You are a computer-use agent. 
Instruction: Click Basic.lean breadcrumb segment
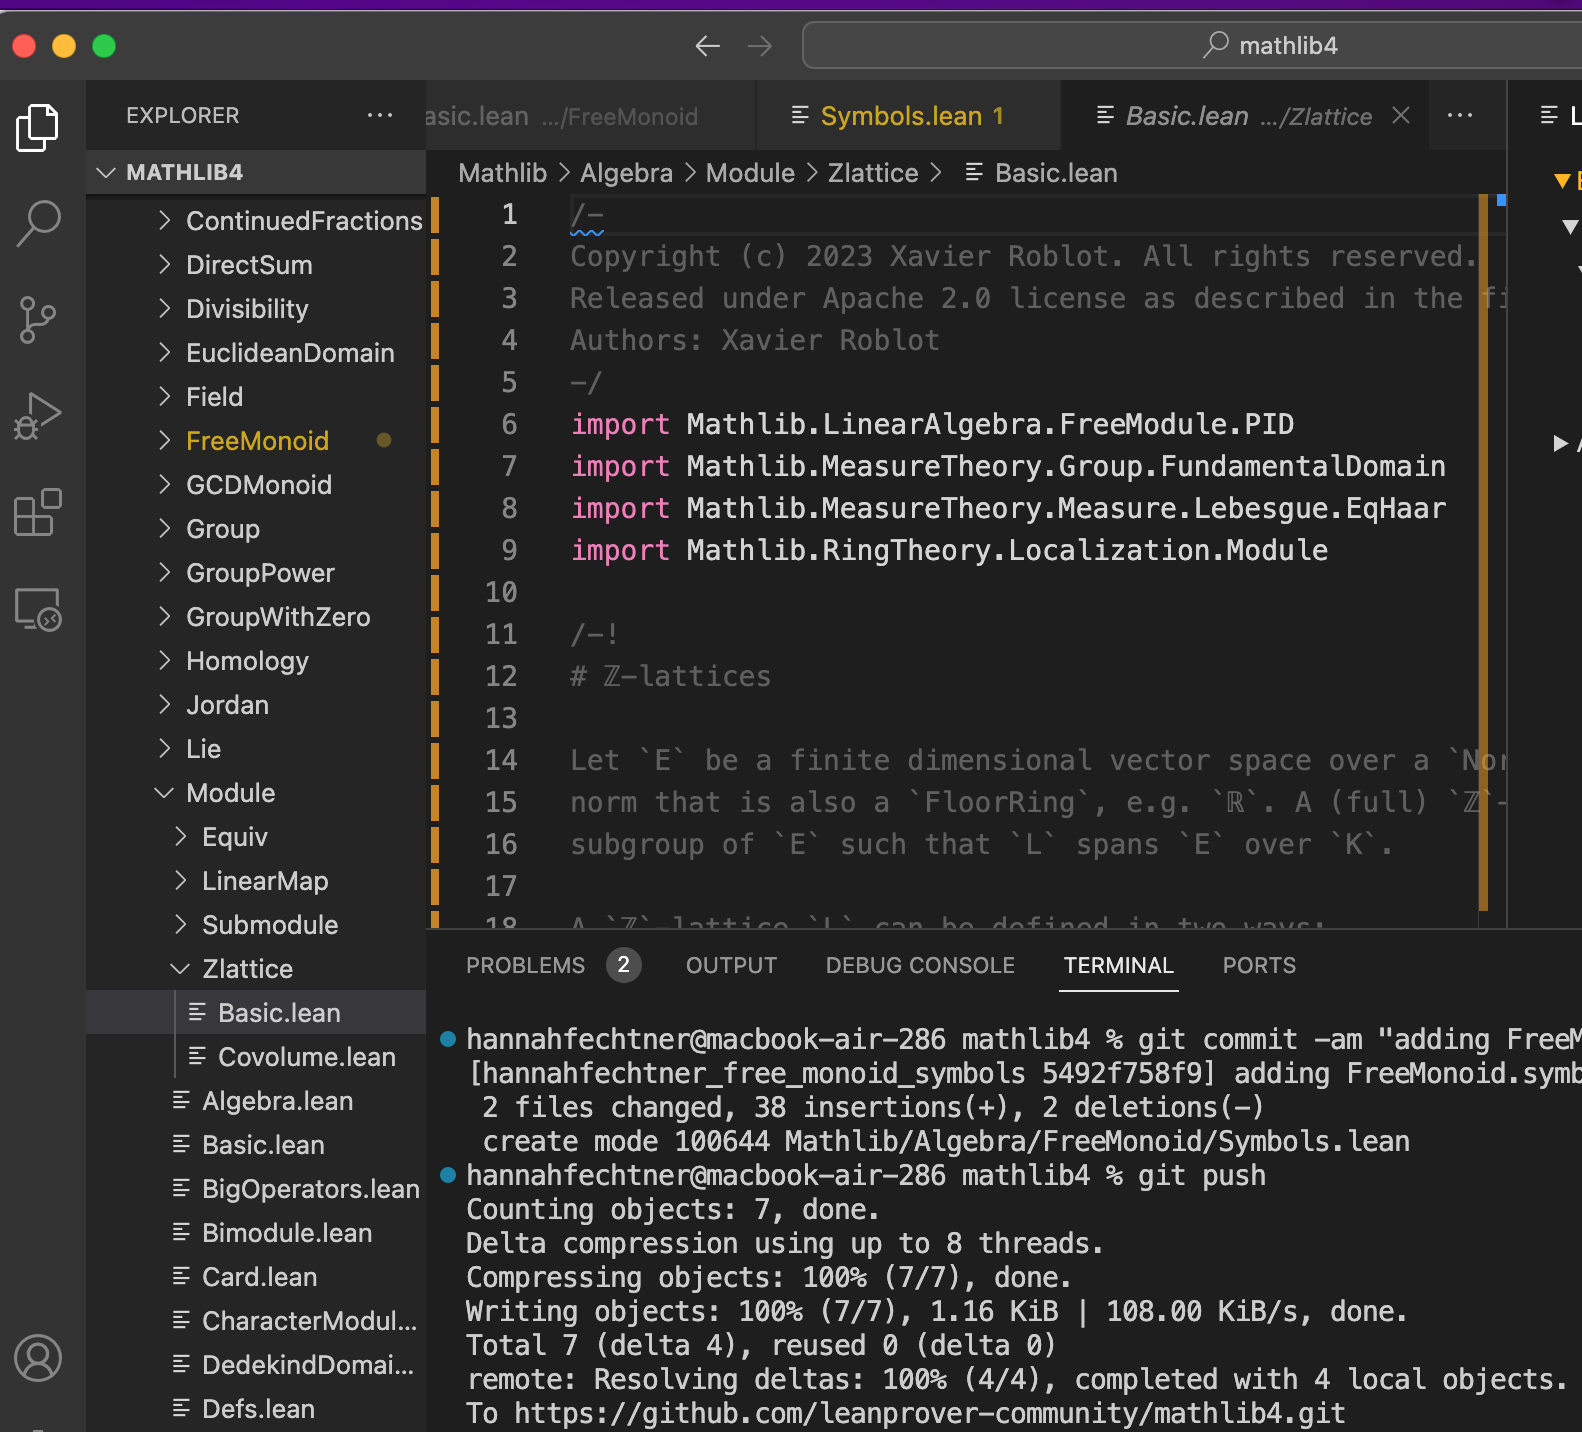pyautogui.click(x=1041, y=173)
